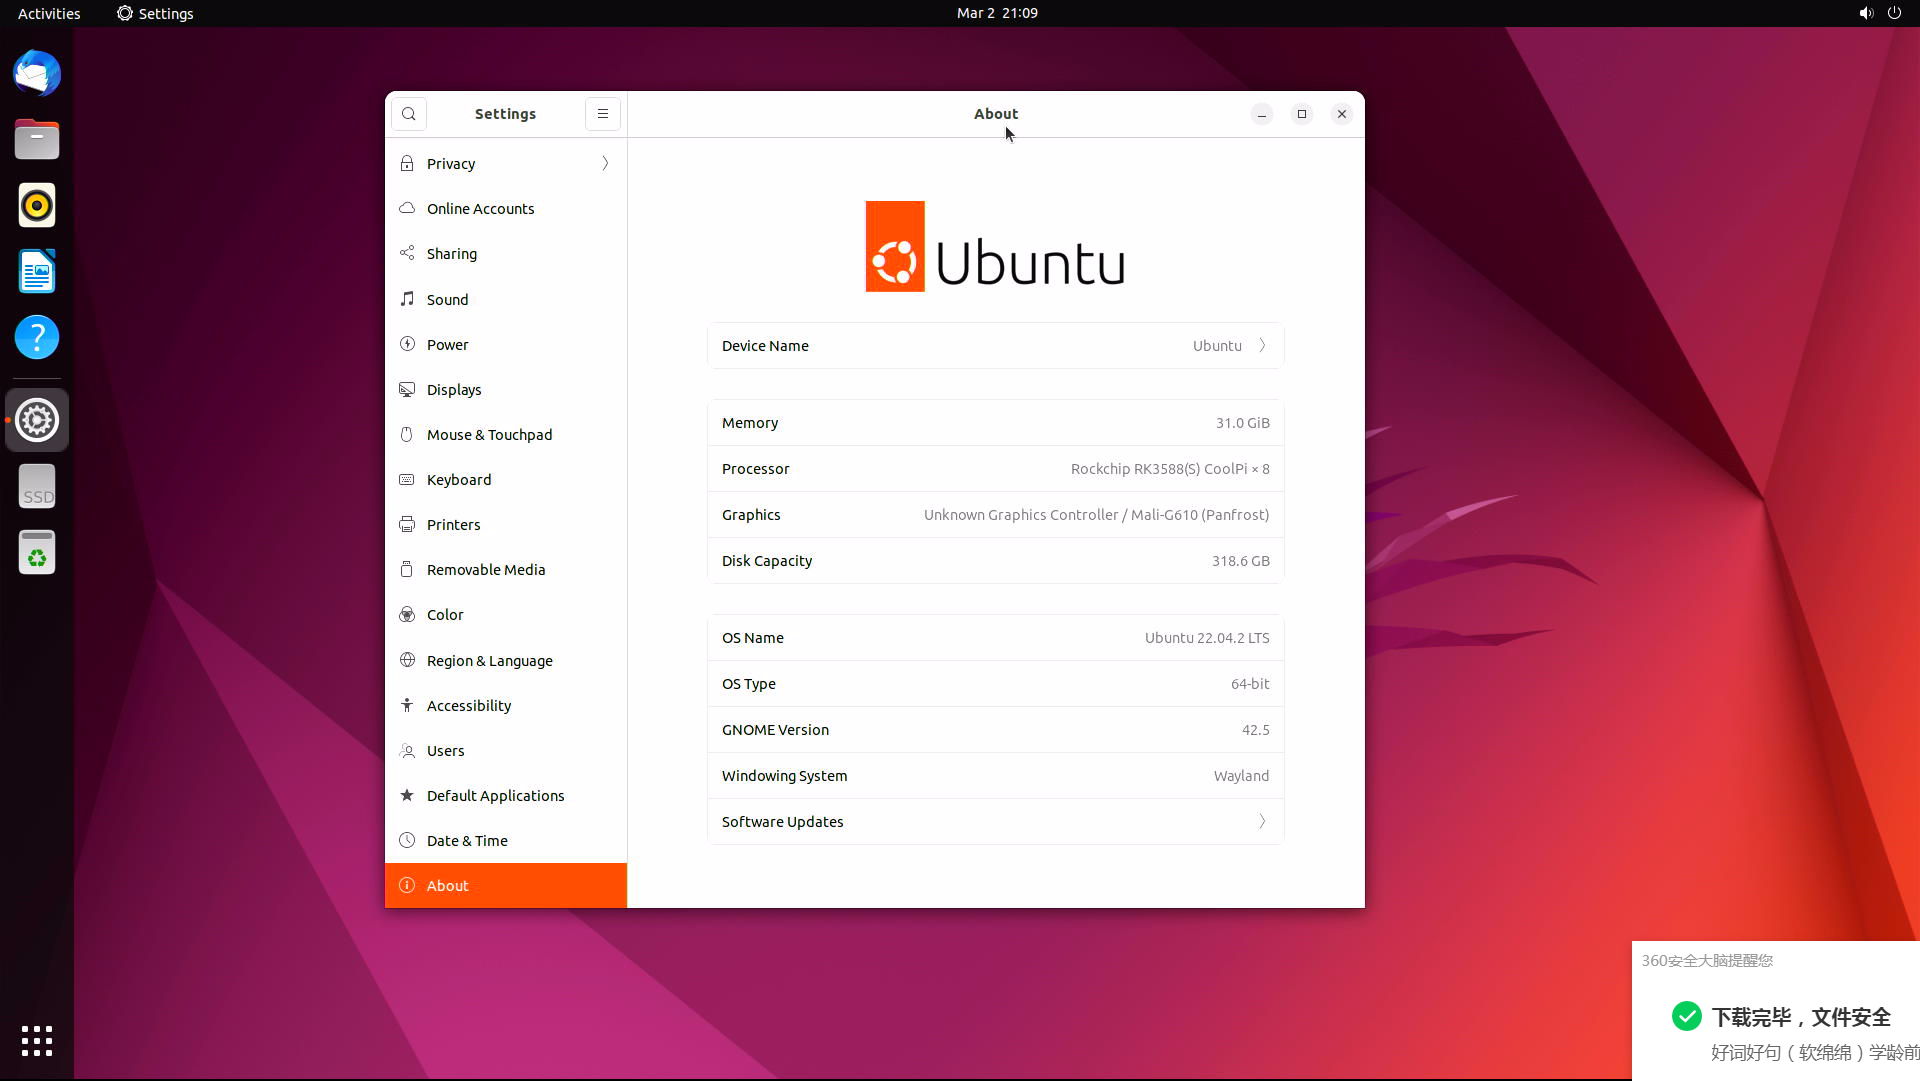Image resolution: width=1920 pixels, height=1081 pixels.
Task: Click the Printers label in the sidebar
Action: [453, 525]
